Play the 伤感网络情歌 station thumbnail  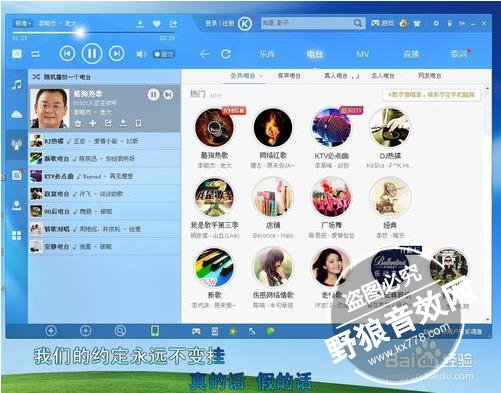273,267
